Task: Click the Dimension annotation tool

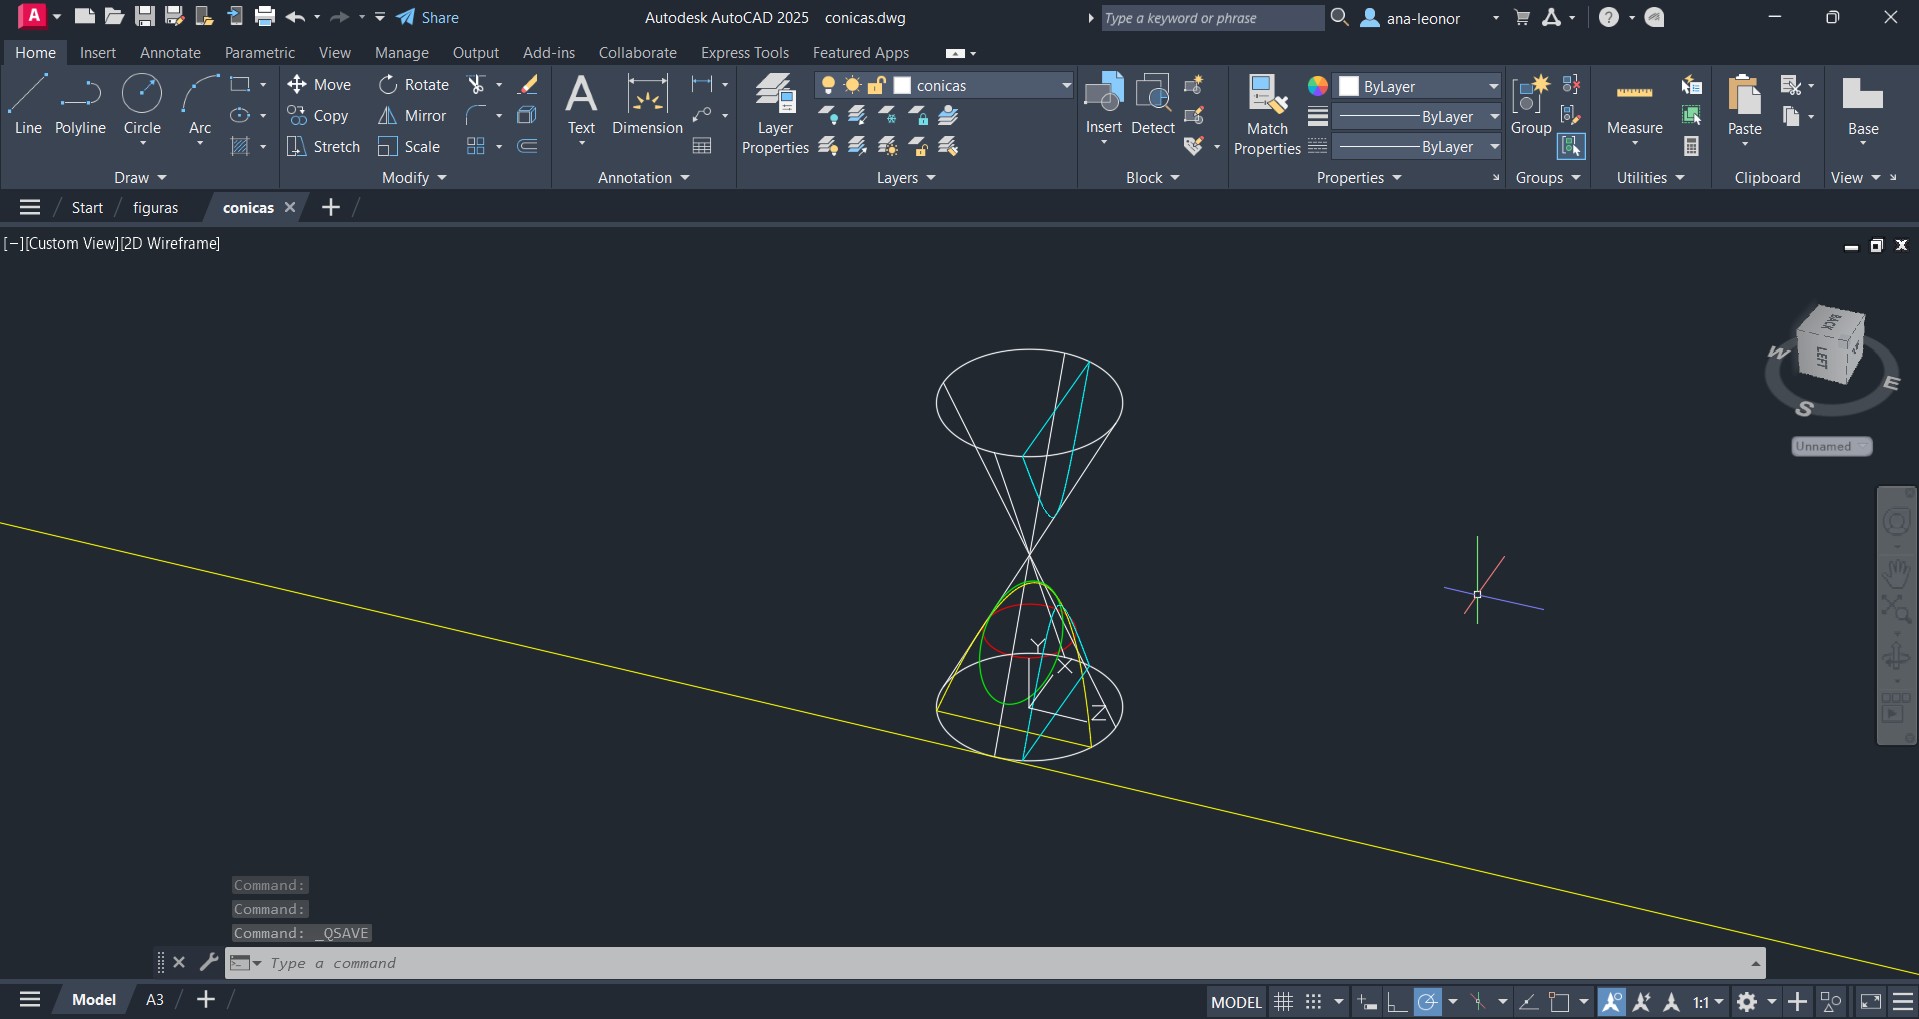Action: tap(647, 106)
